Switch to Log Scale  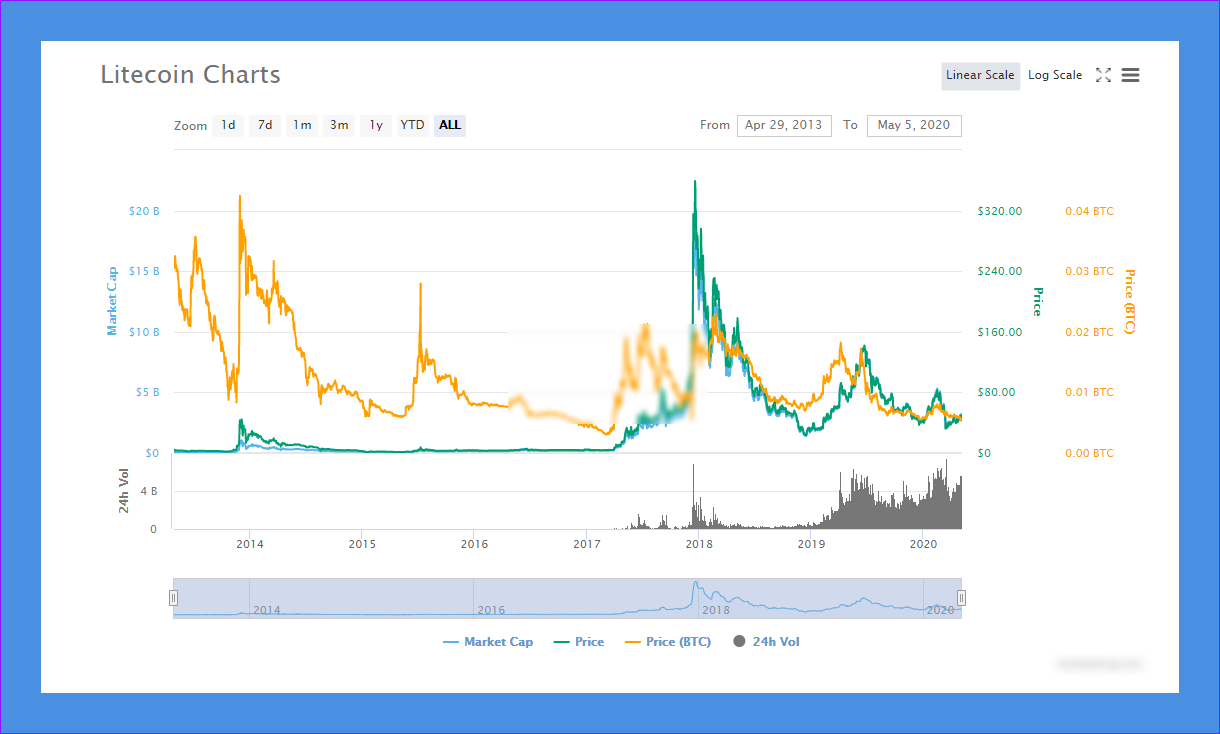1055,76
